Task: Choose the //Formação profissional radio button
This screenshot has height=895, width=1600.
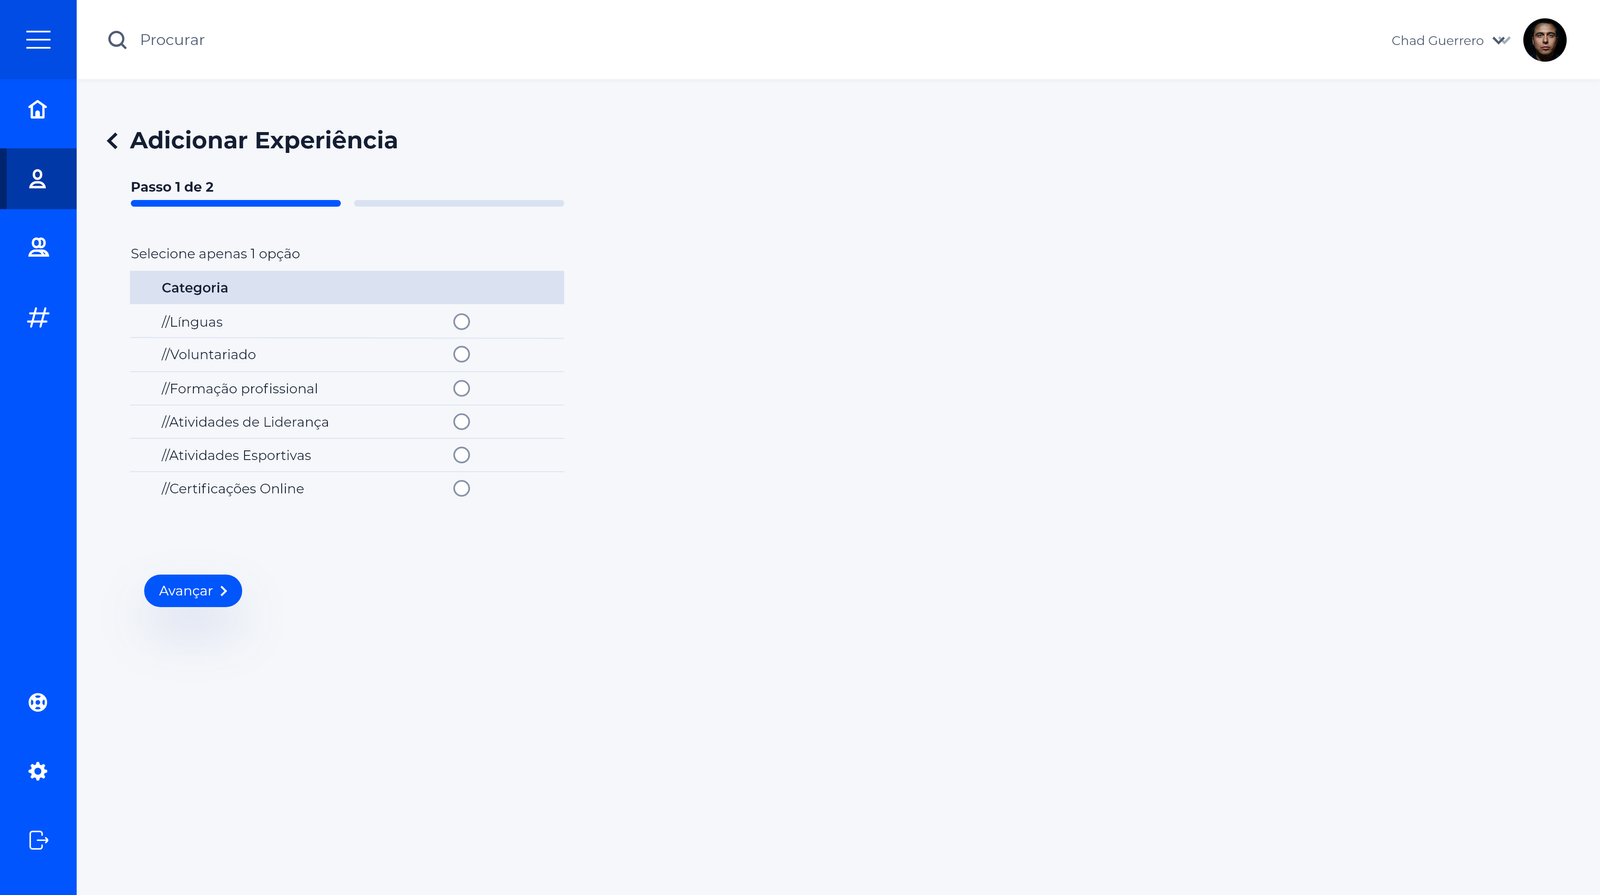Action: coord(461,388)
